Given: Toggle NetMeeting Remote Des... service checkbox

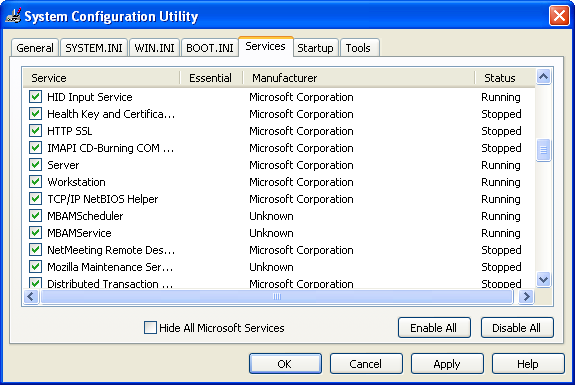Looking at the screenshot, I should (x=36, y=250).
